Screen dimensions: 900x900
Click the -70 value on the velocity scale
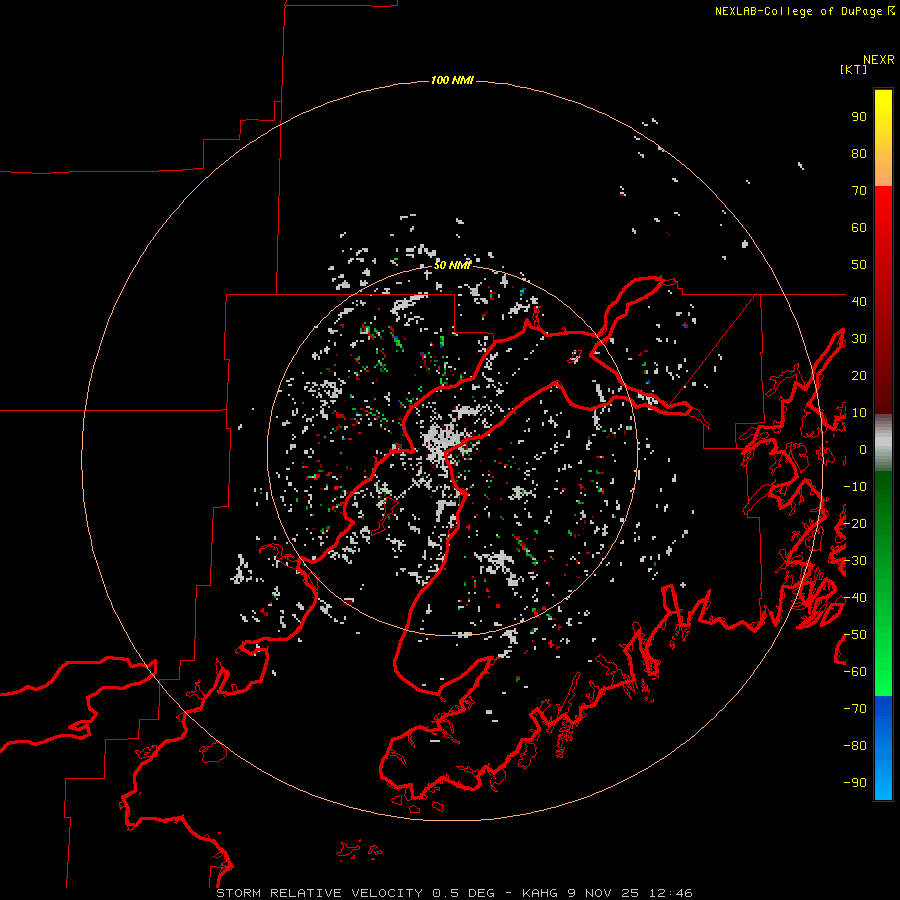tap(855, 709)
